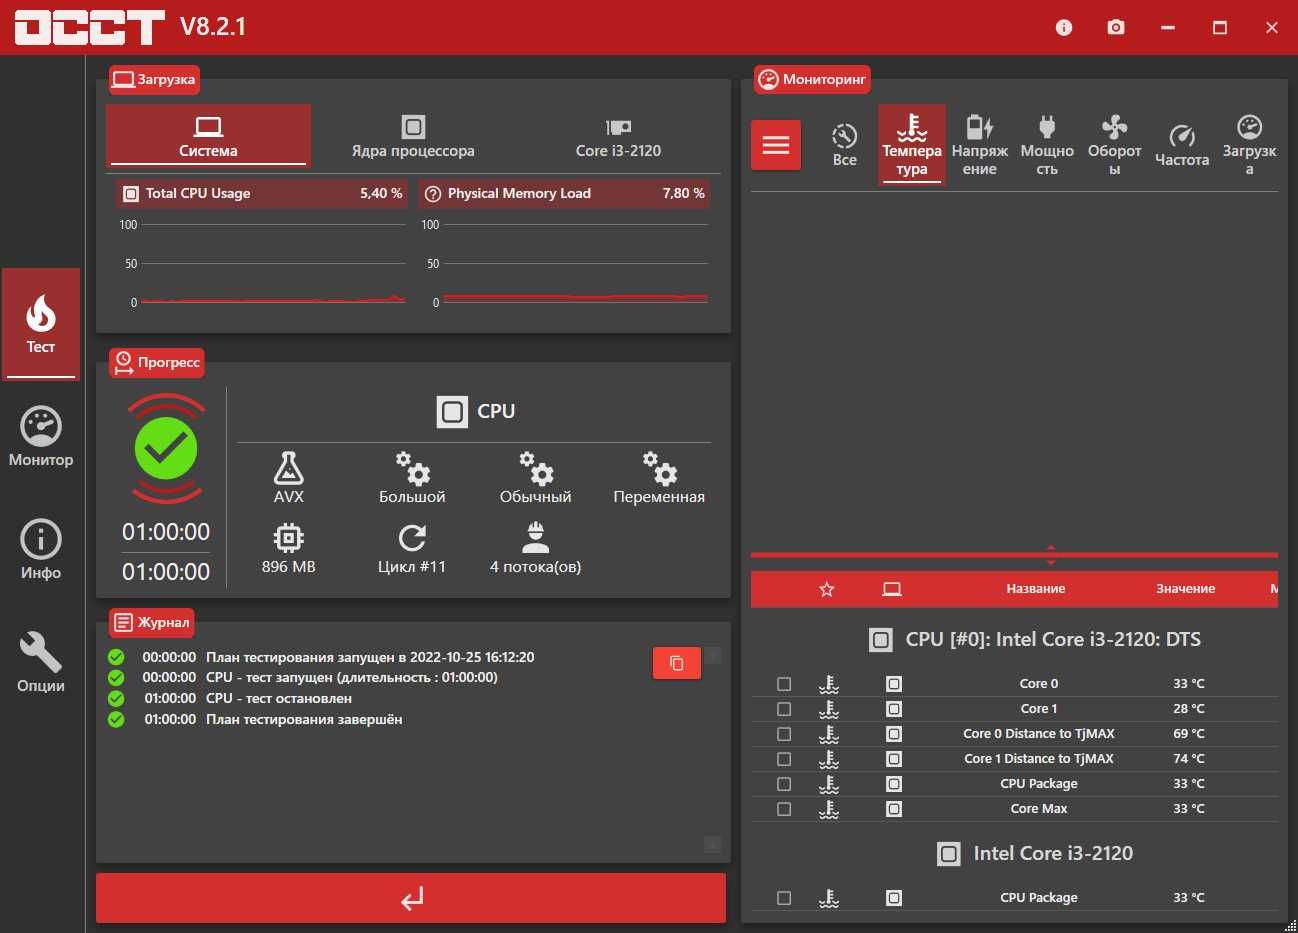
Task: Open the Инфо section in sidebar
Action: (41, 551)
